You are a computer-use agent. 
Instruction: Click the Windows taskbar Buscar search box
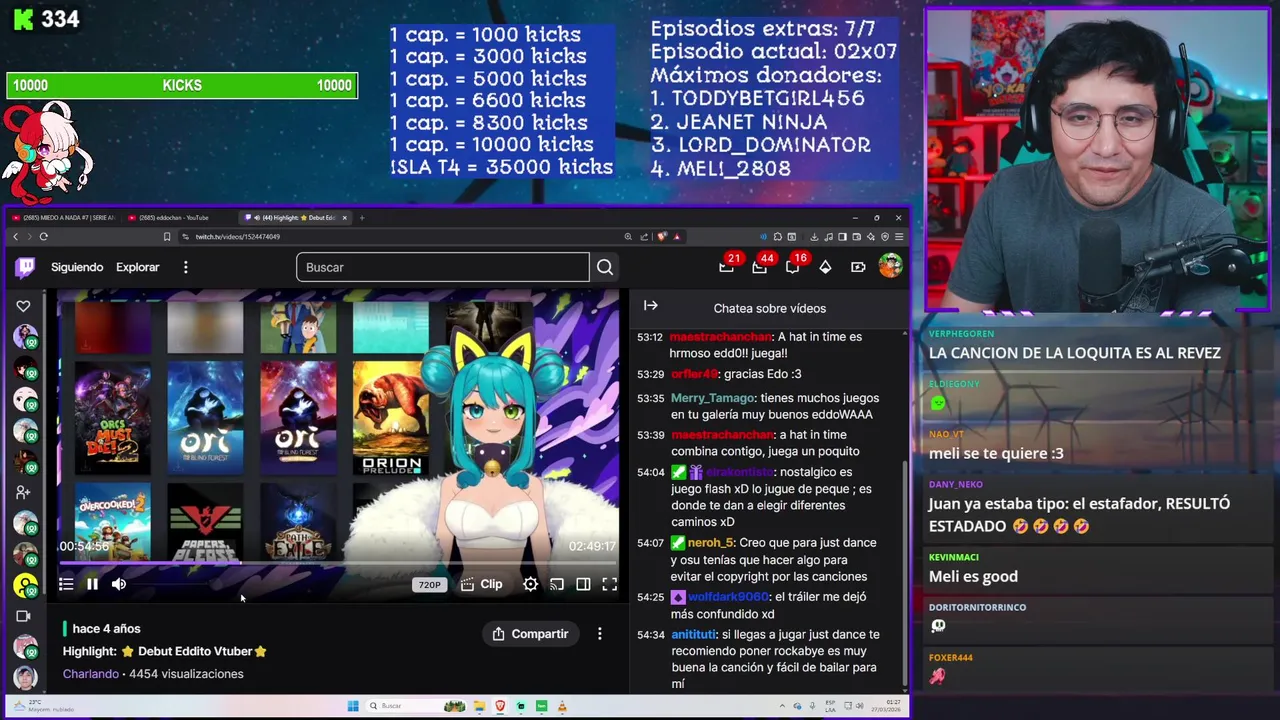tap(415, 706)
